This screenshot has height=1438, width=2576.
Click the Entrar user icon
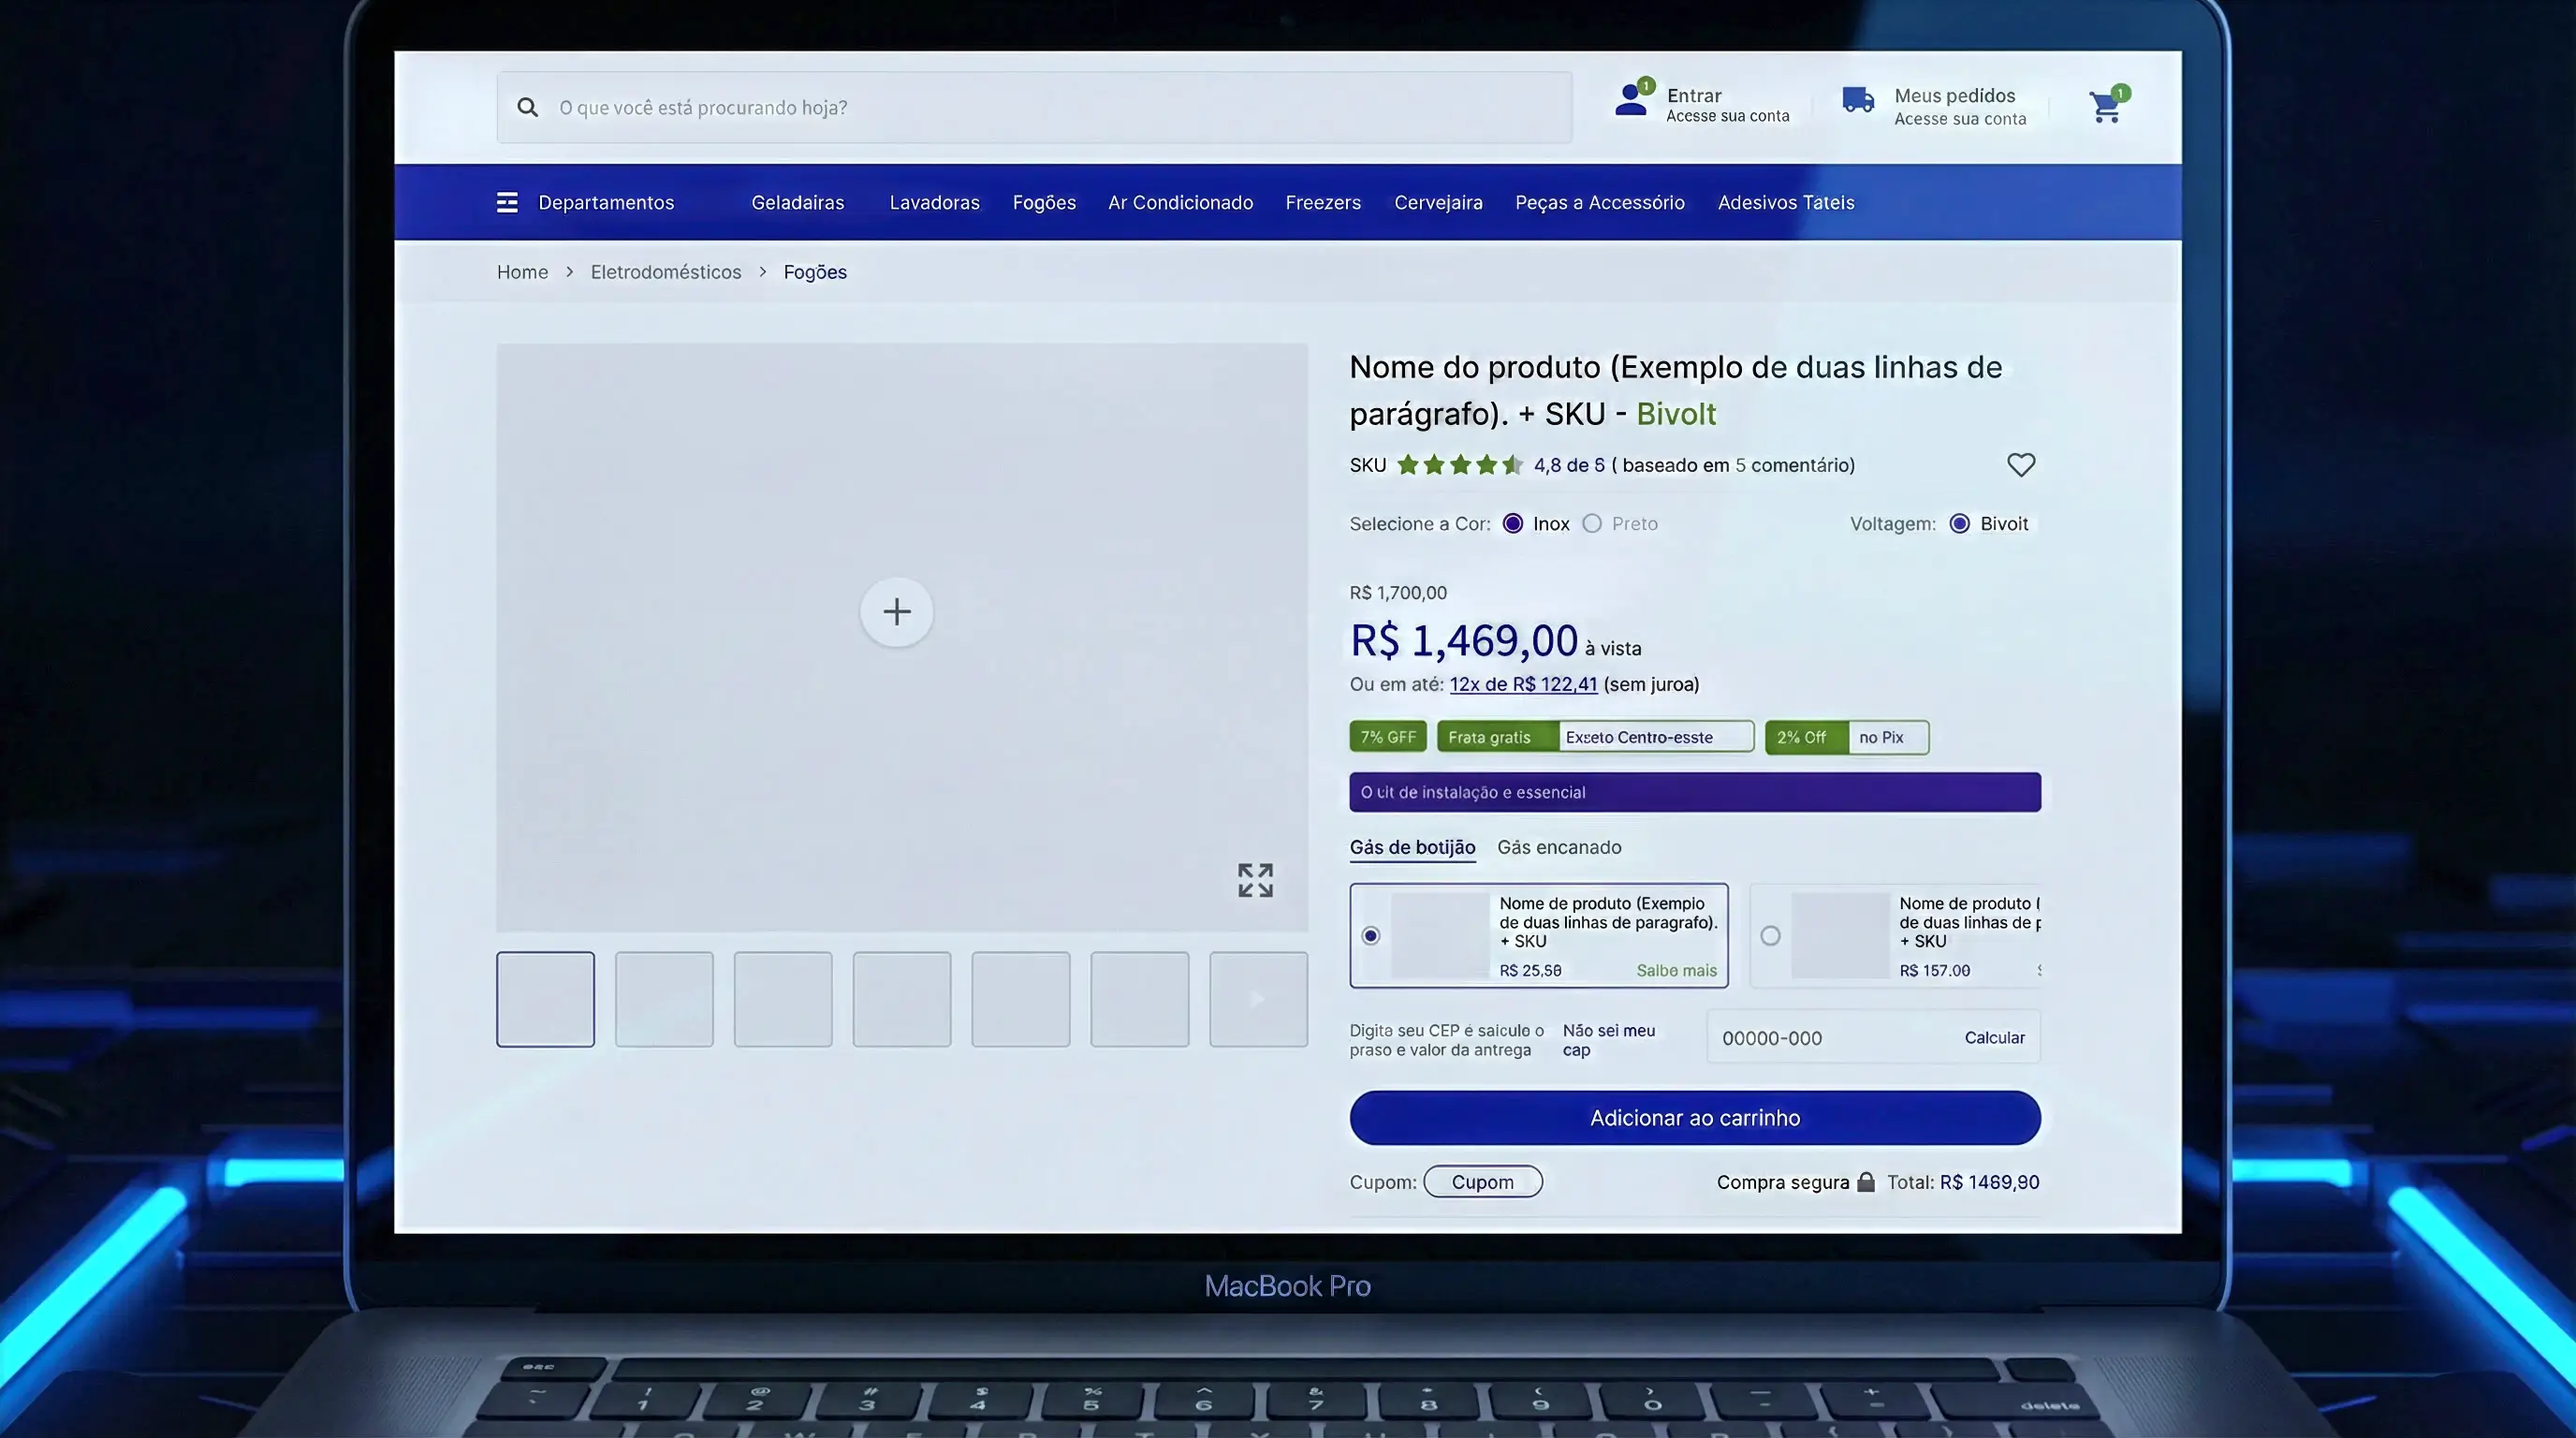(x=1629, y=101)
